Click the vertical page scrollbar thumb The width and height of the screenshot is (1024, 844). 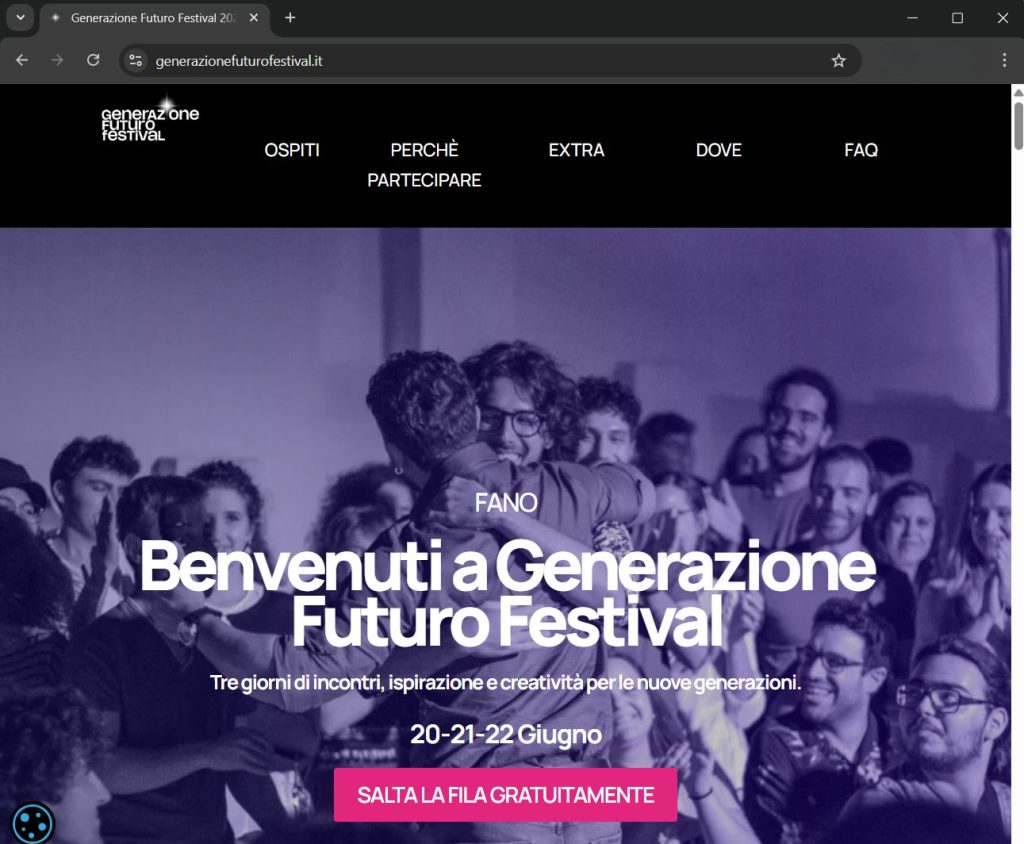click(1017, 125)
